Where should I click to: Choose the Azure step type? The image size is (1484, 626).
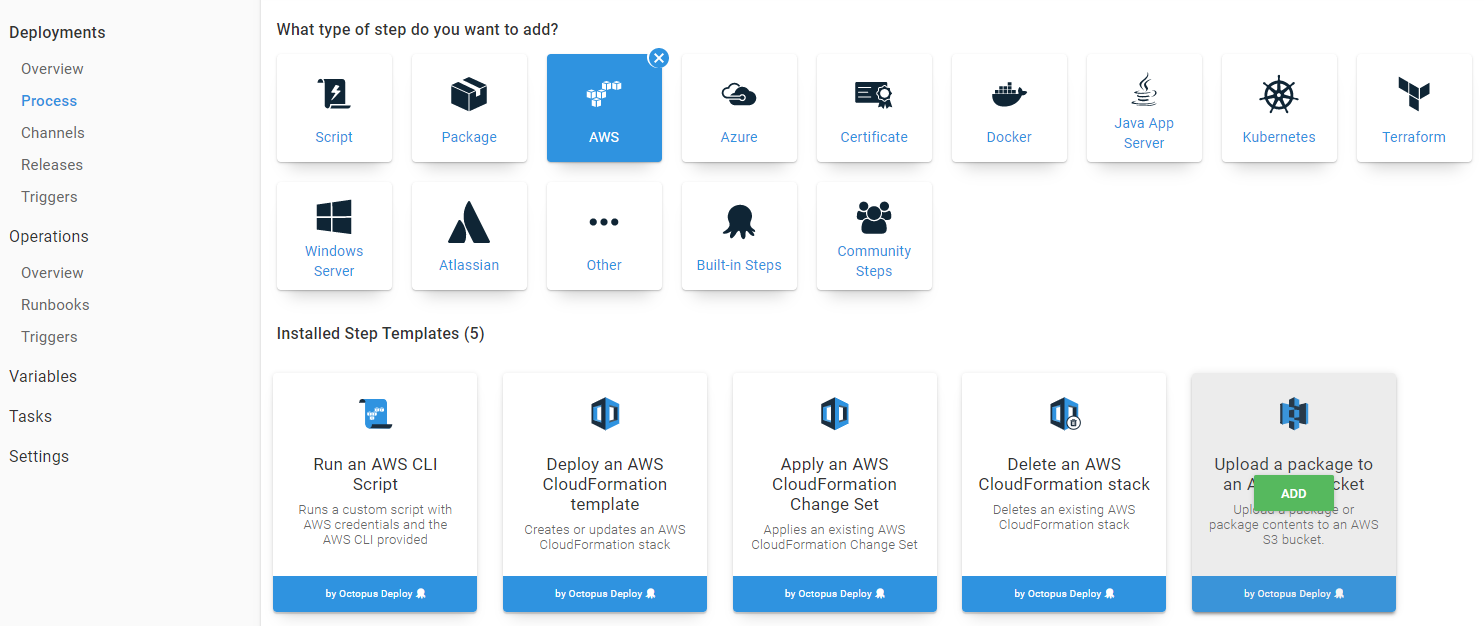(739, 107)
